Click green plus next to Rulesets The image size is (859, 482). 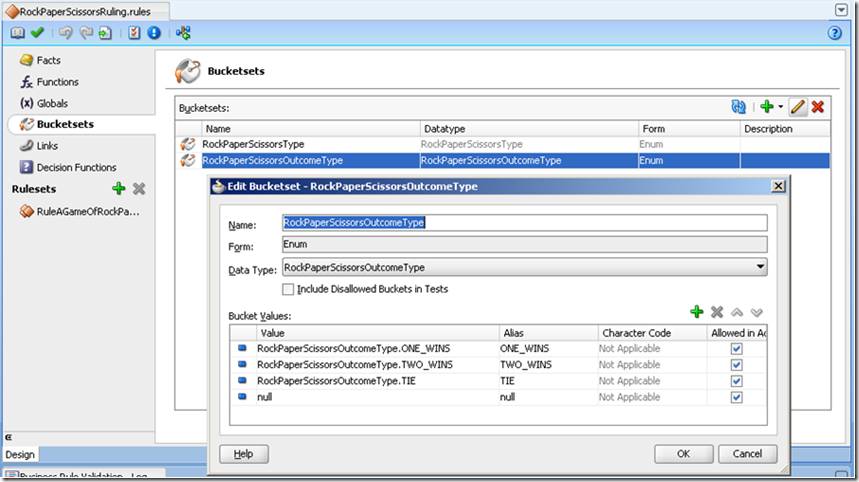(x=118, y=189)
